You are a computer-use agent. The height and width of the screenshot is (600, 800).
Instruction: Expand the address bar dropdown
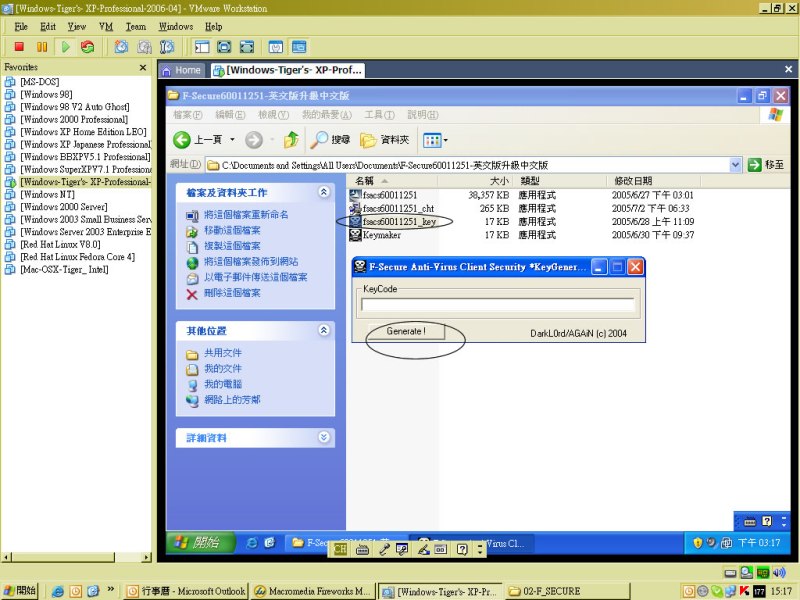tap(735, 165)
